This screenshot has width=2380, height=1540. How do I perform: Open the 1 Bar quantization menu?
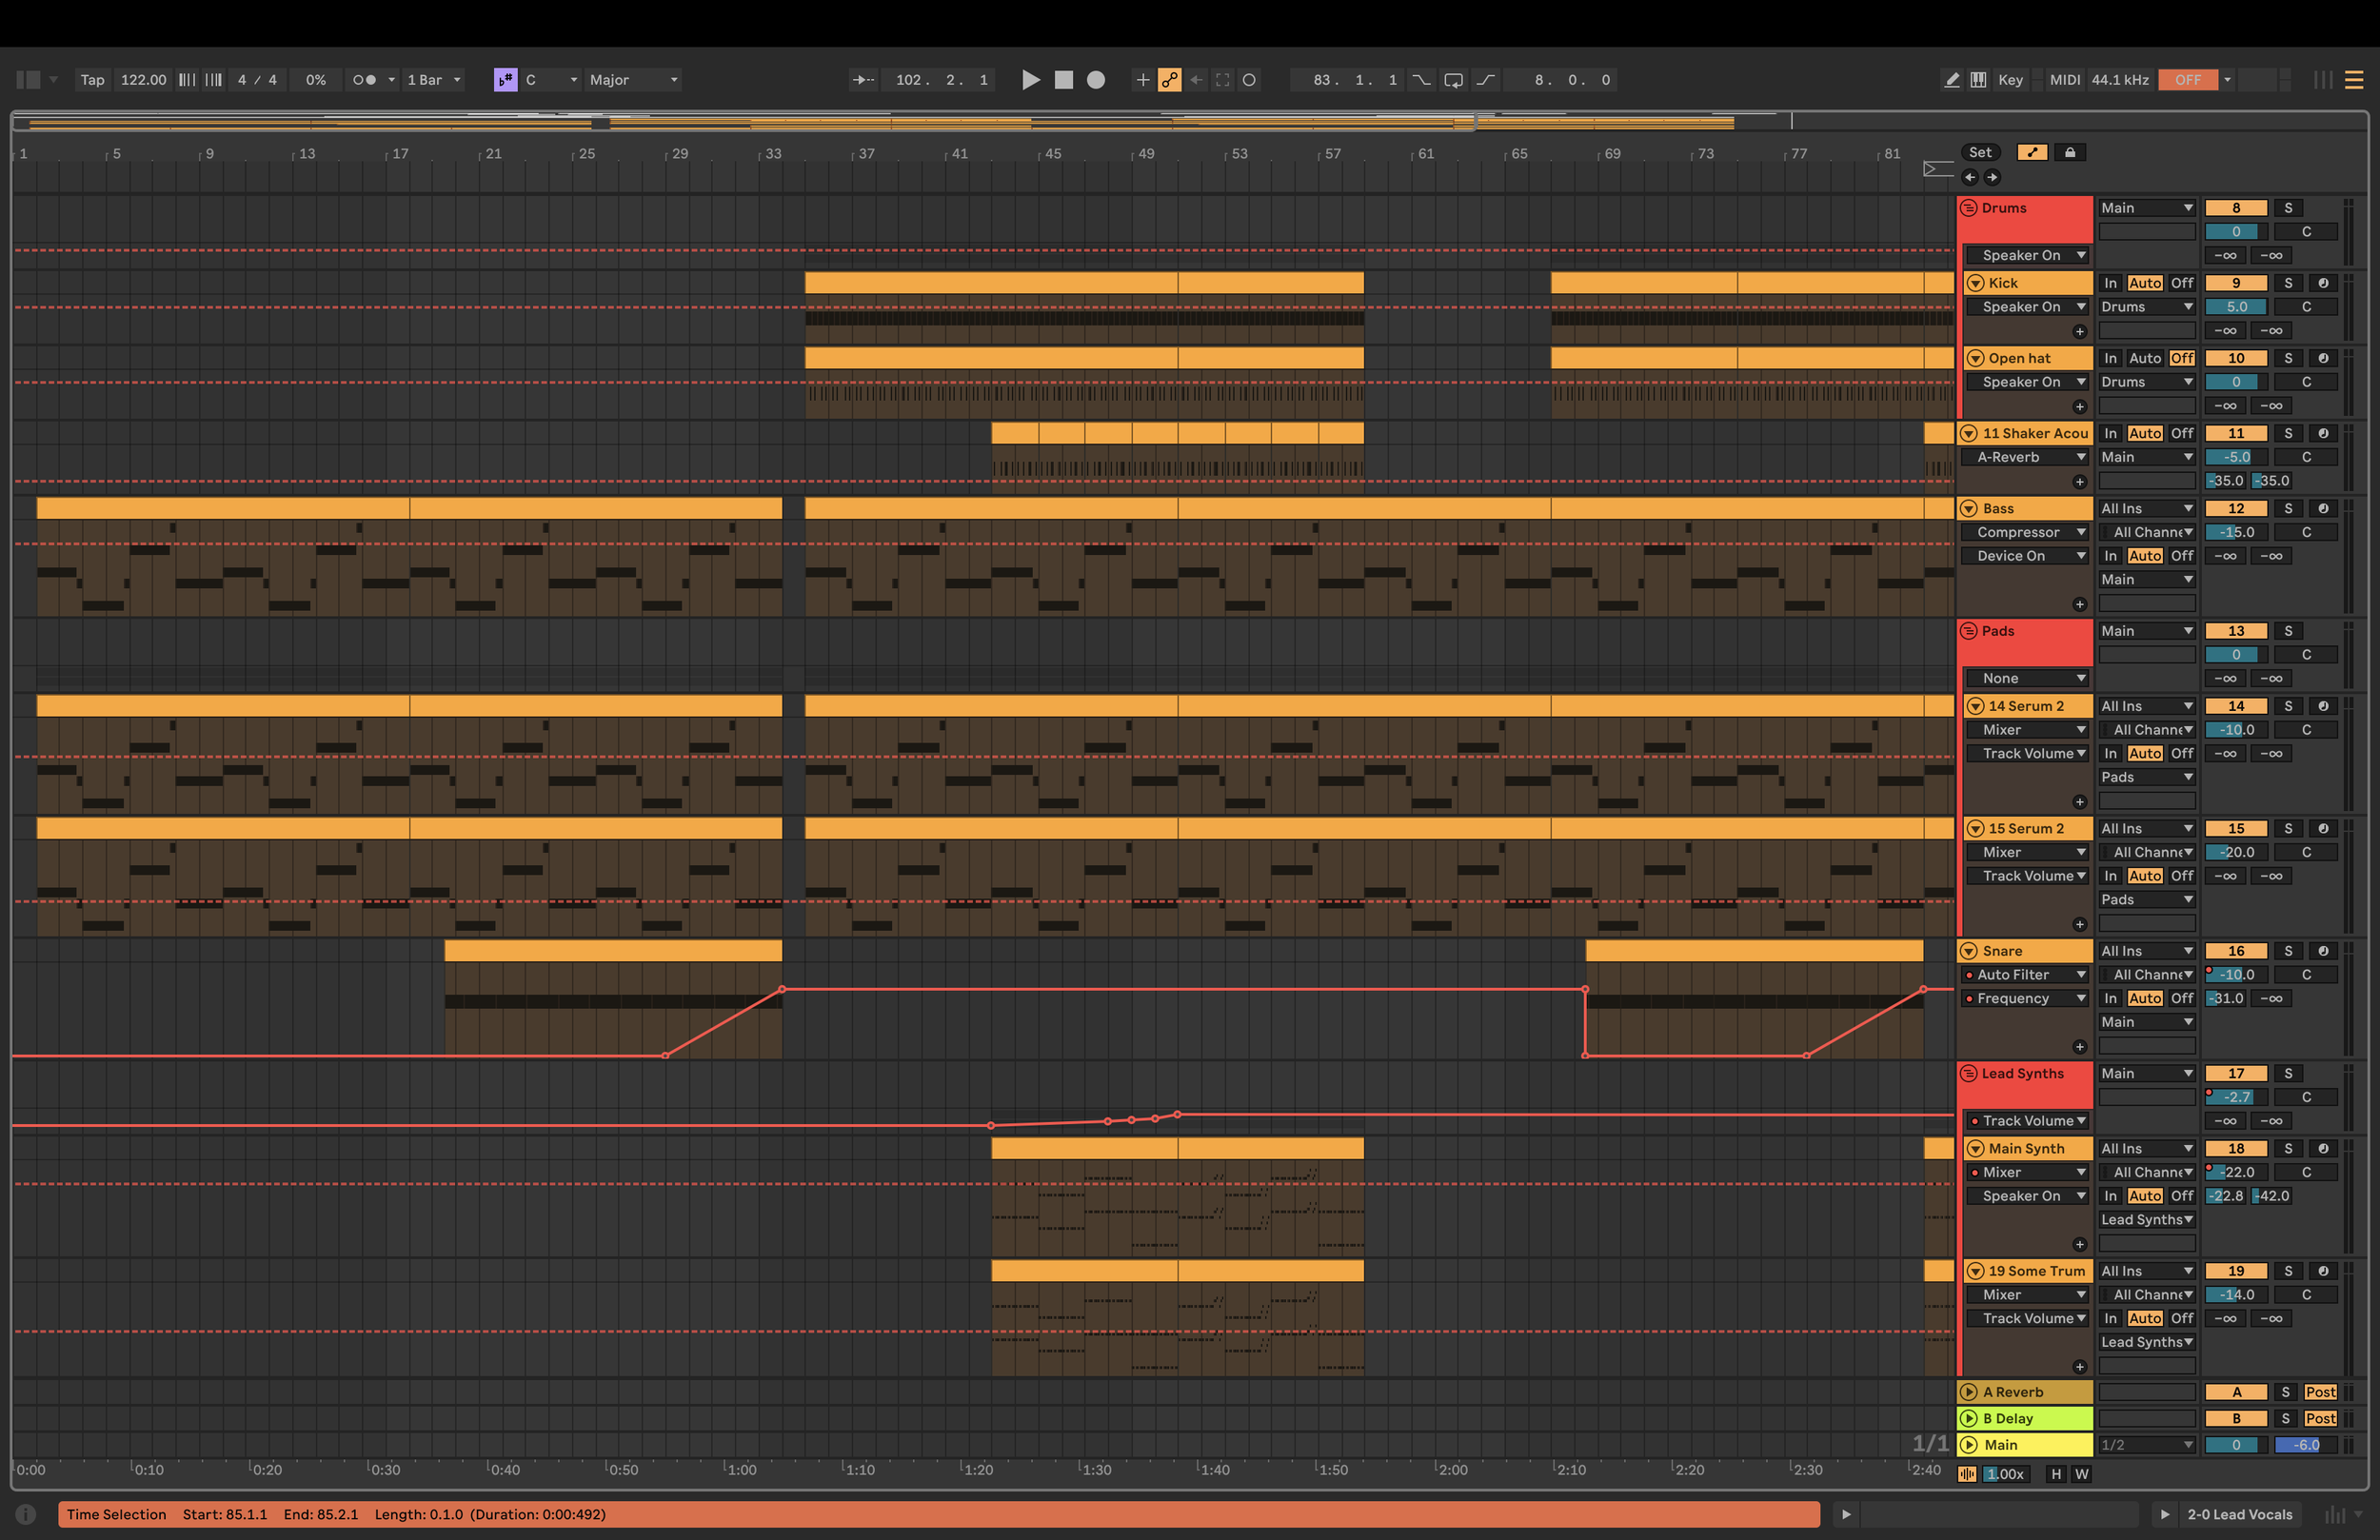[x=433, y=80]
